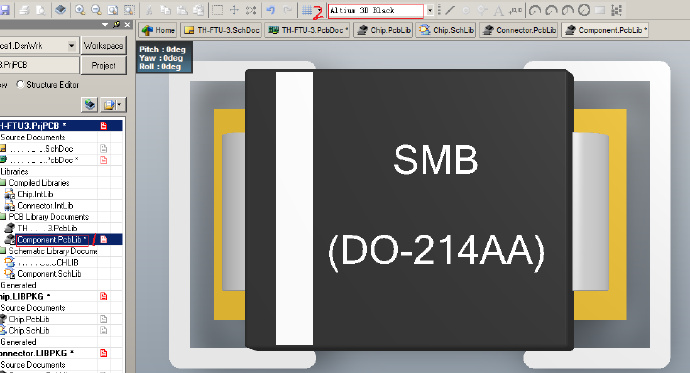Click the Project button
The image size is (690, 373).
click(x=103, y=65)
